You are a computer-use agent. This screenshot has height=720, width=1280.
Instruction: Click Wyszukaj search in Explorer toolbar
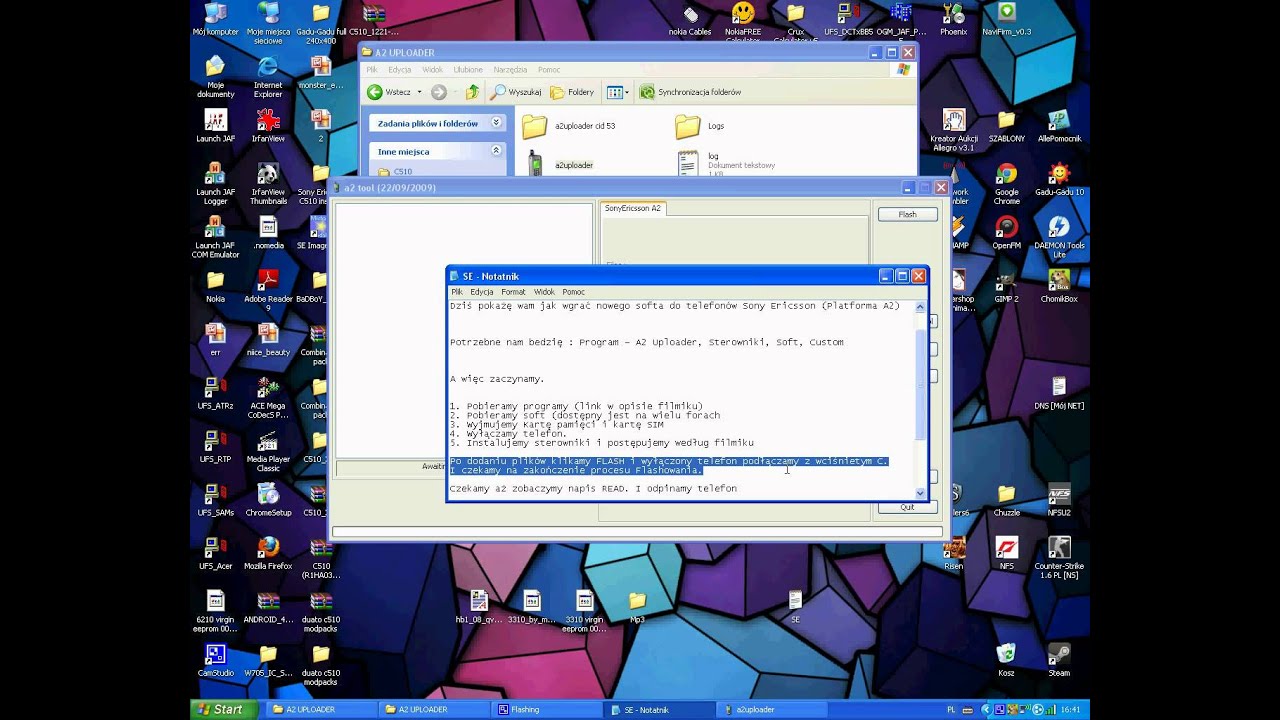tap(516, 92)
